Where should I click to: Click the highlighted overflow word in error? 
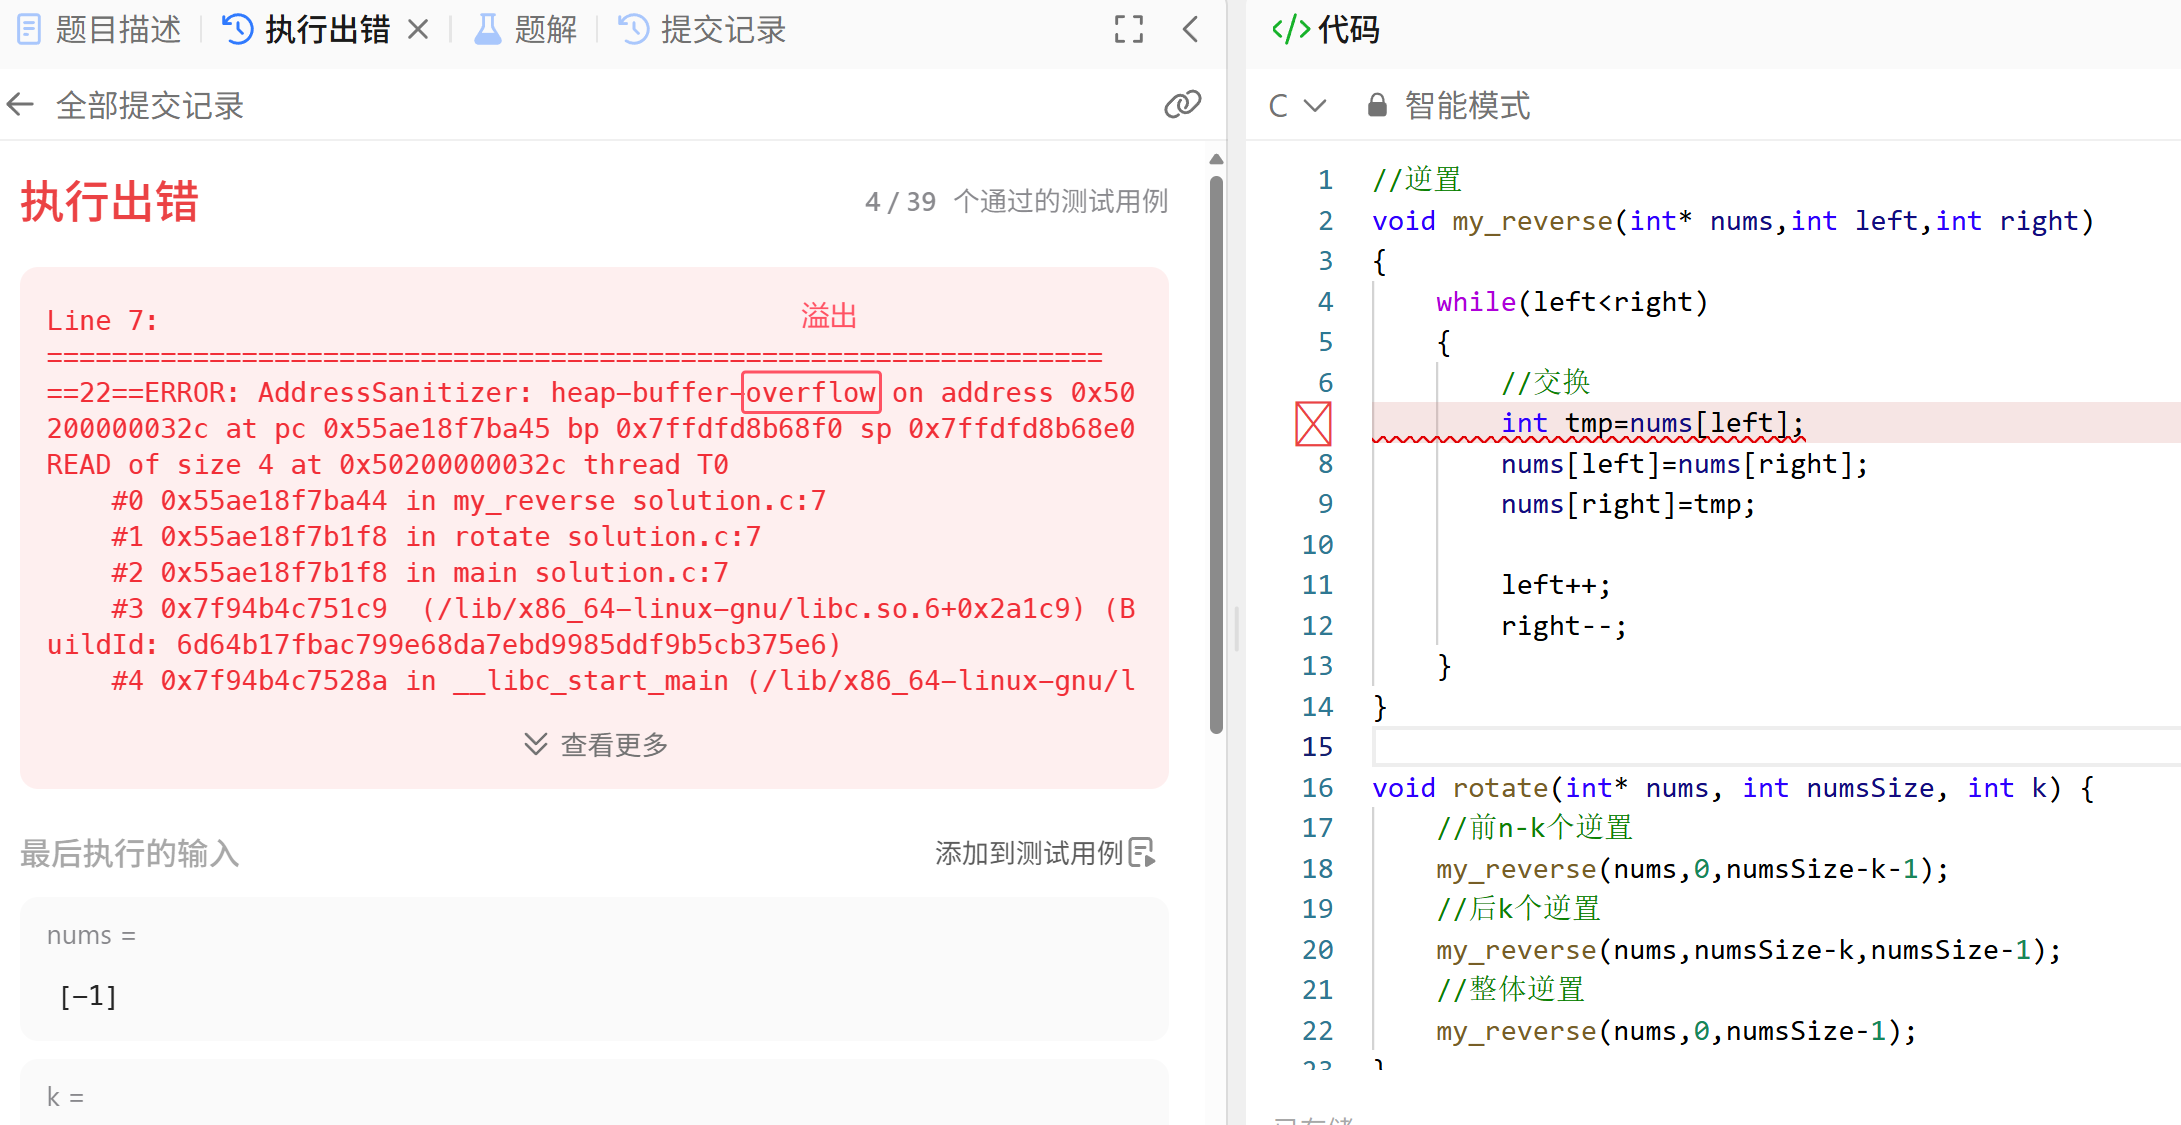(x=811, y=392)
